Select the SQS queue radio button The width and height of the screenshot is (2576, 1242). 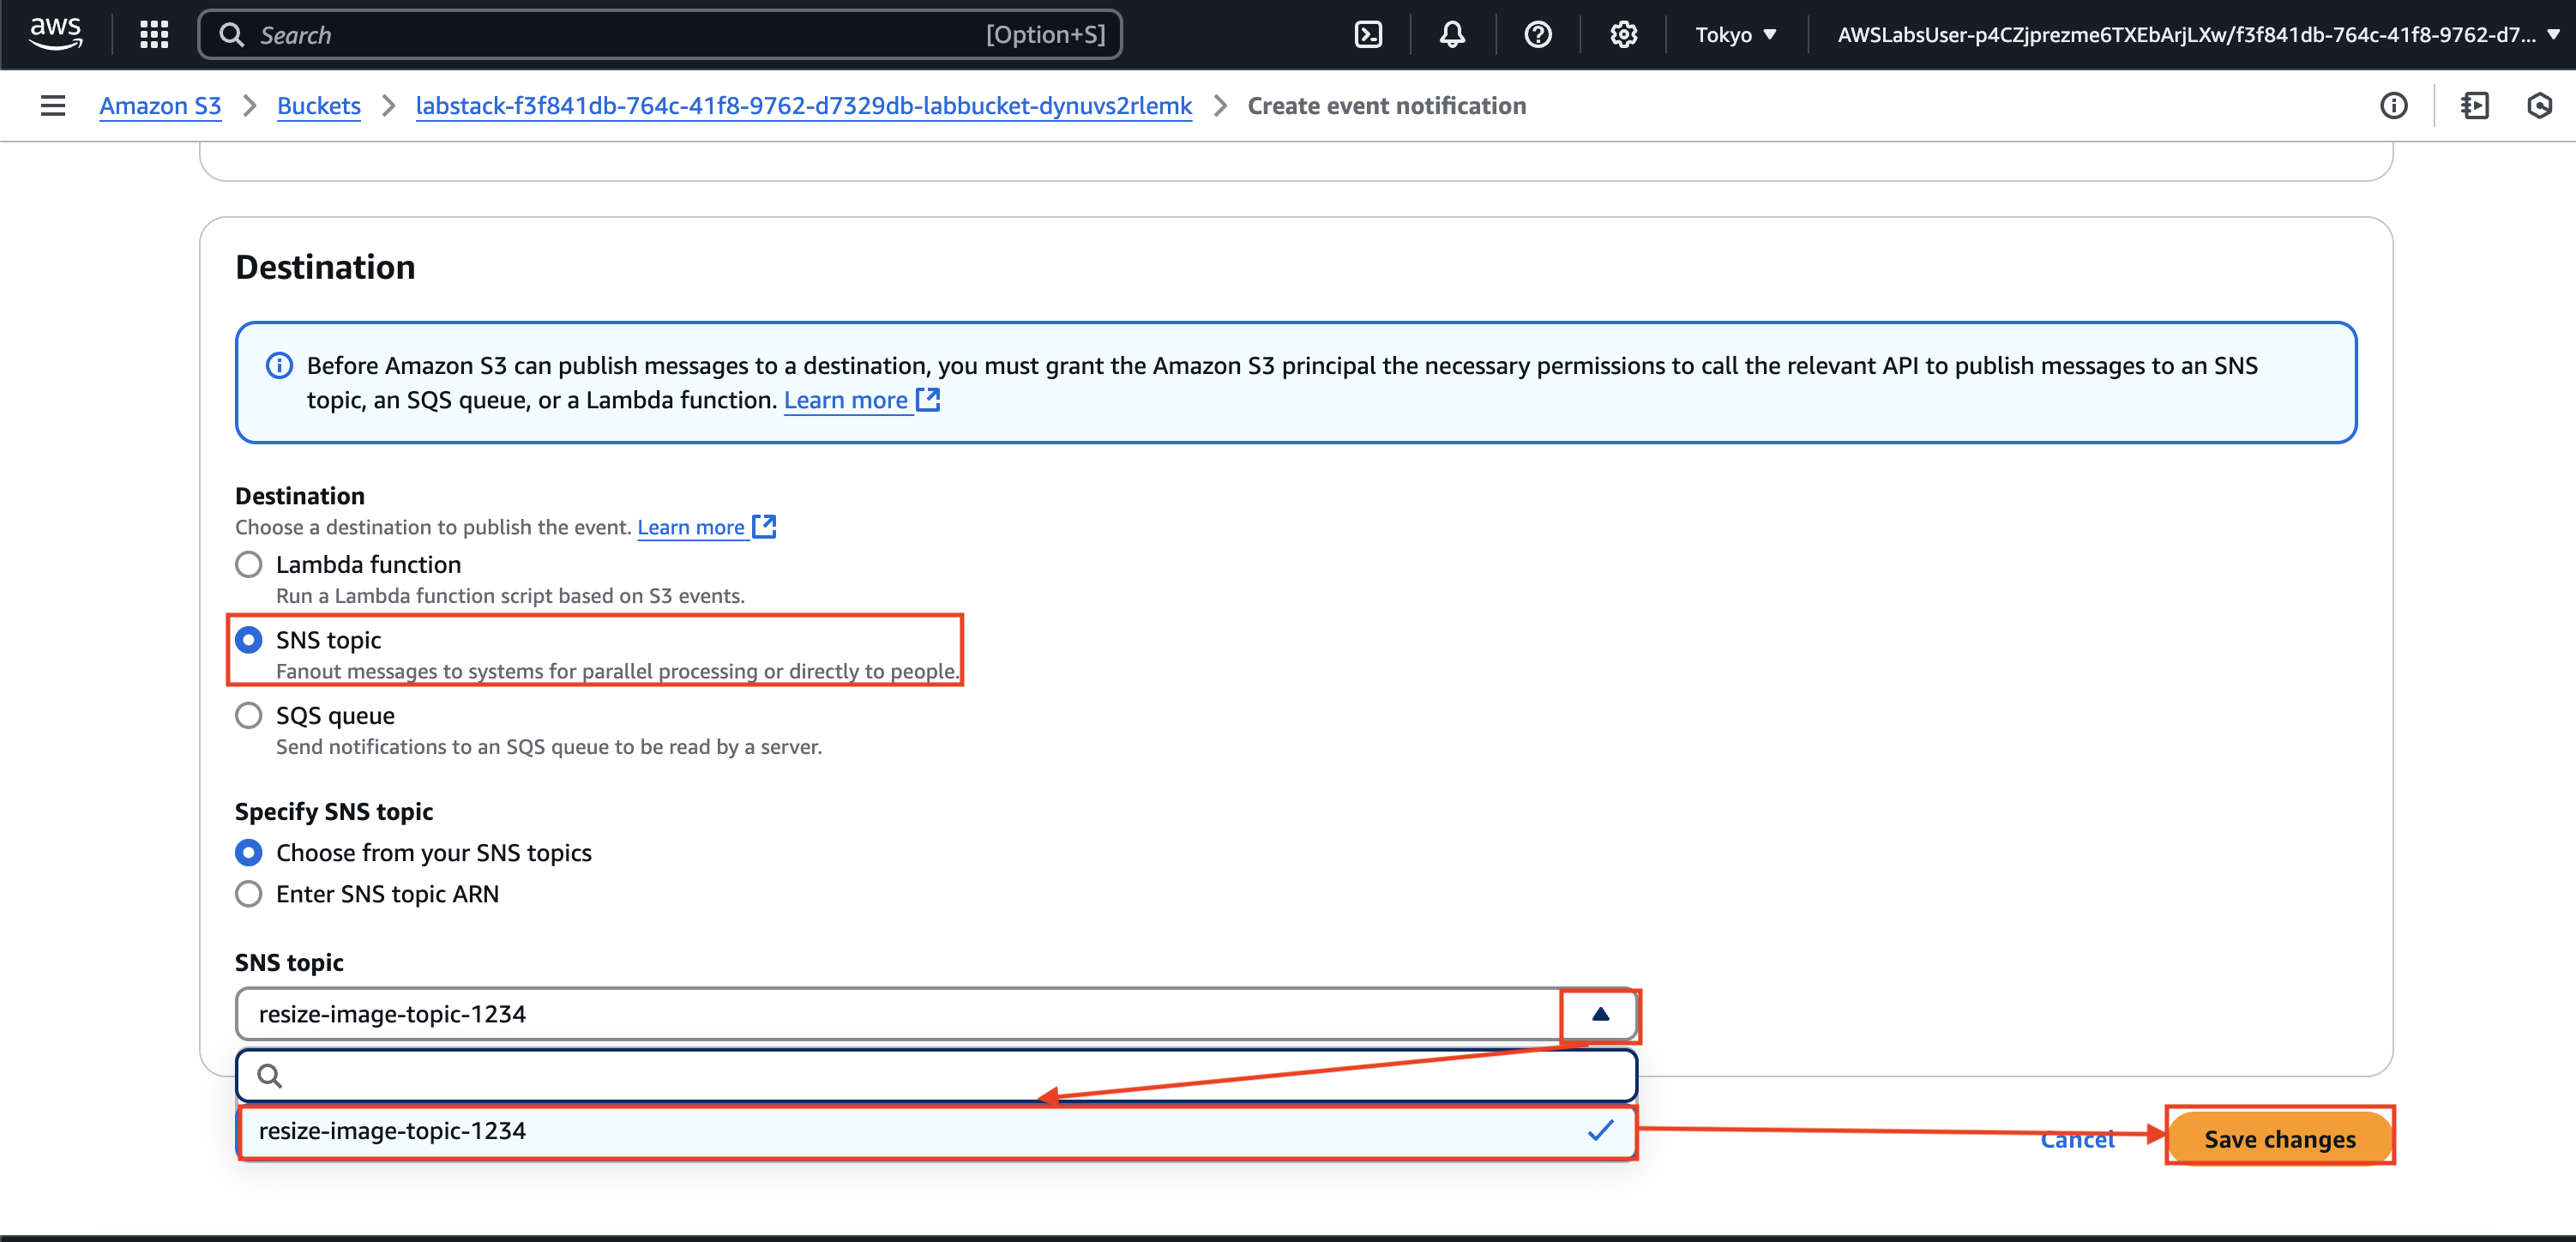(249, 716)
